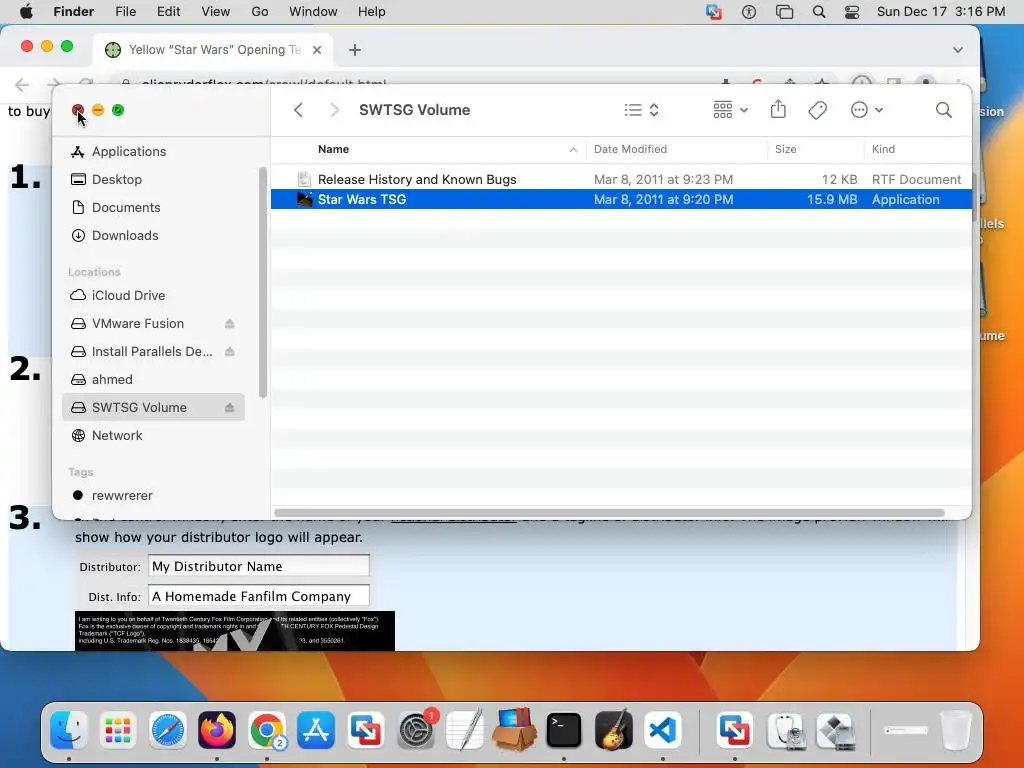The height and width of the screenshot is (768, 1024).
Task: Open Control Center in menu bar
Action: 852,12
